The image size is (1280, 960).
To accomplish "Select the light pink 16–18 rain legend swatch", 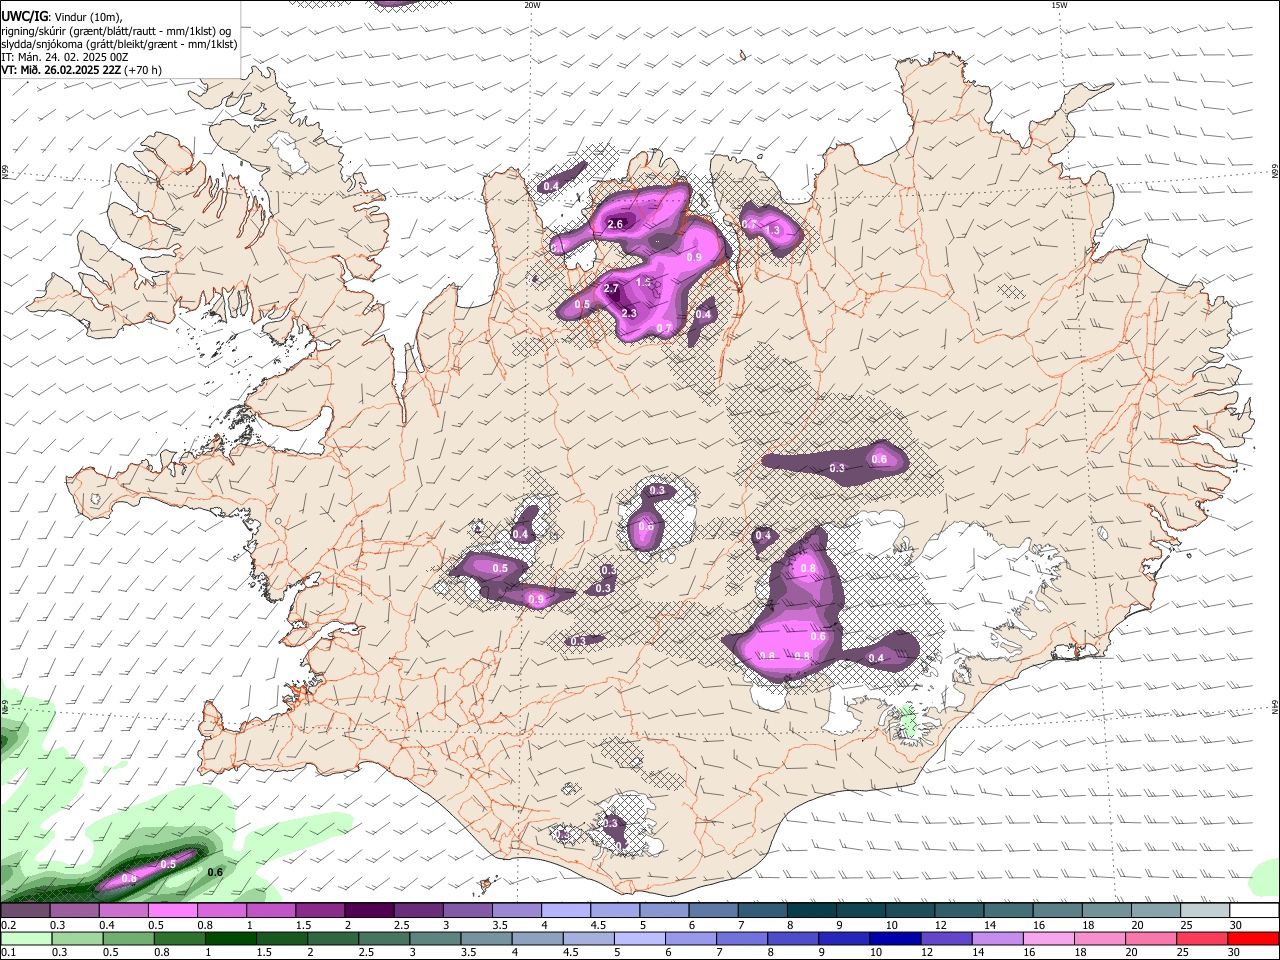I will [1048, 939].
